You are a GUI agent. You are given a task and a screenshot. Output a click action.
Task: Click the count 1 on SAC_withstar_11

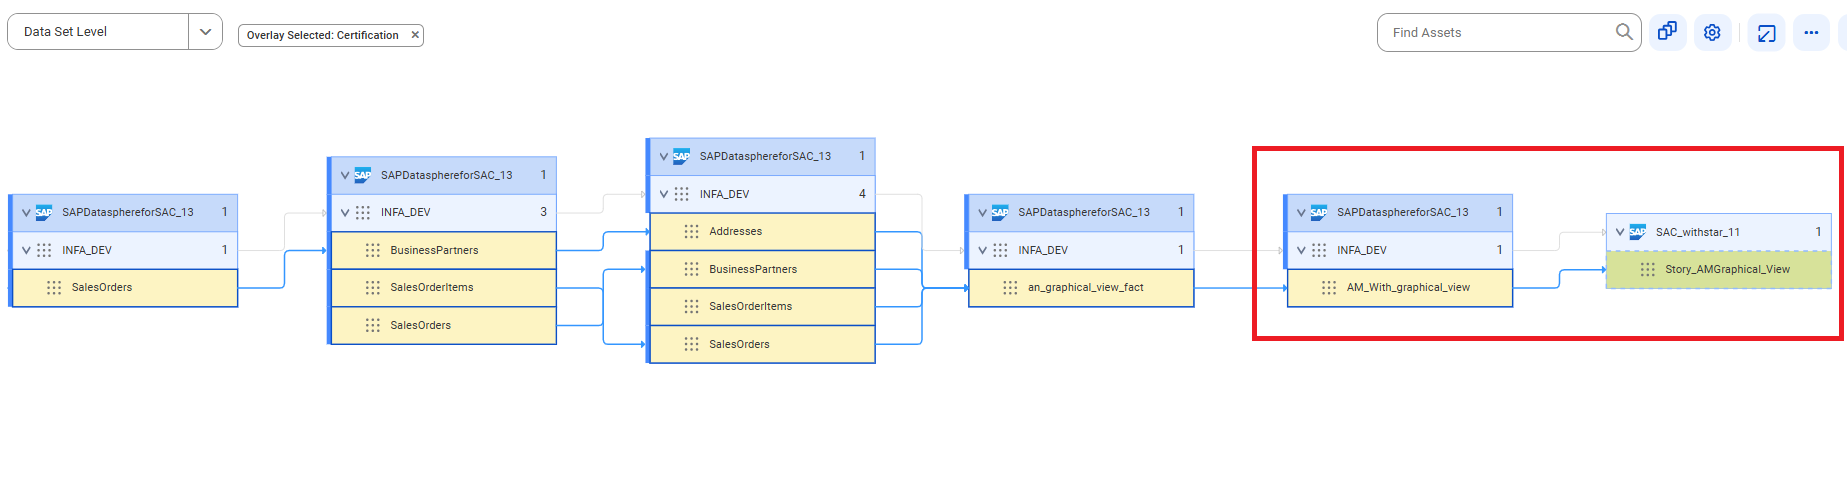pyautogui.click(x=1818, y=232)
